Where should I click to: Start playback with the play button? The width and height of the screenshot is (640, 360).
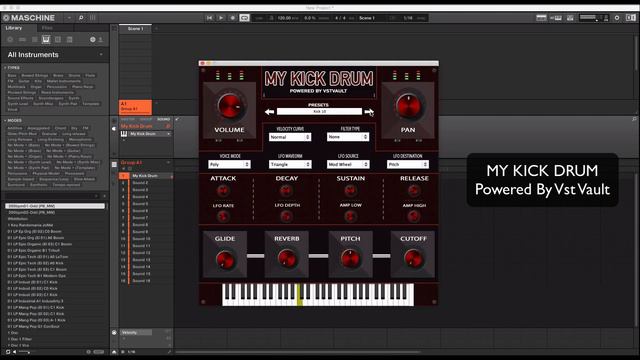click(221, 18)
